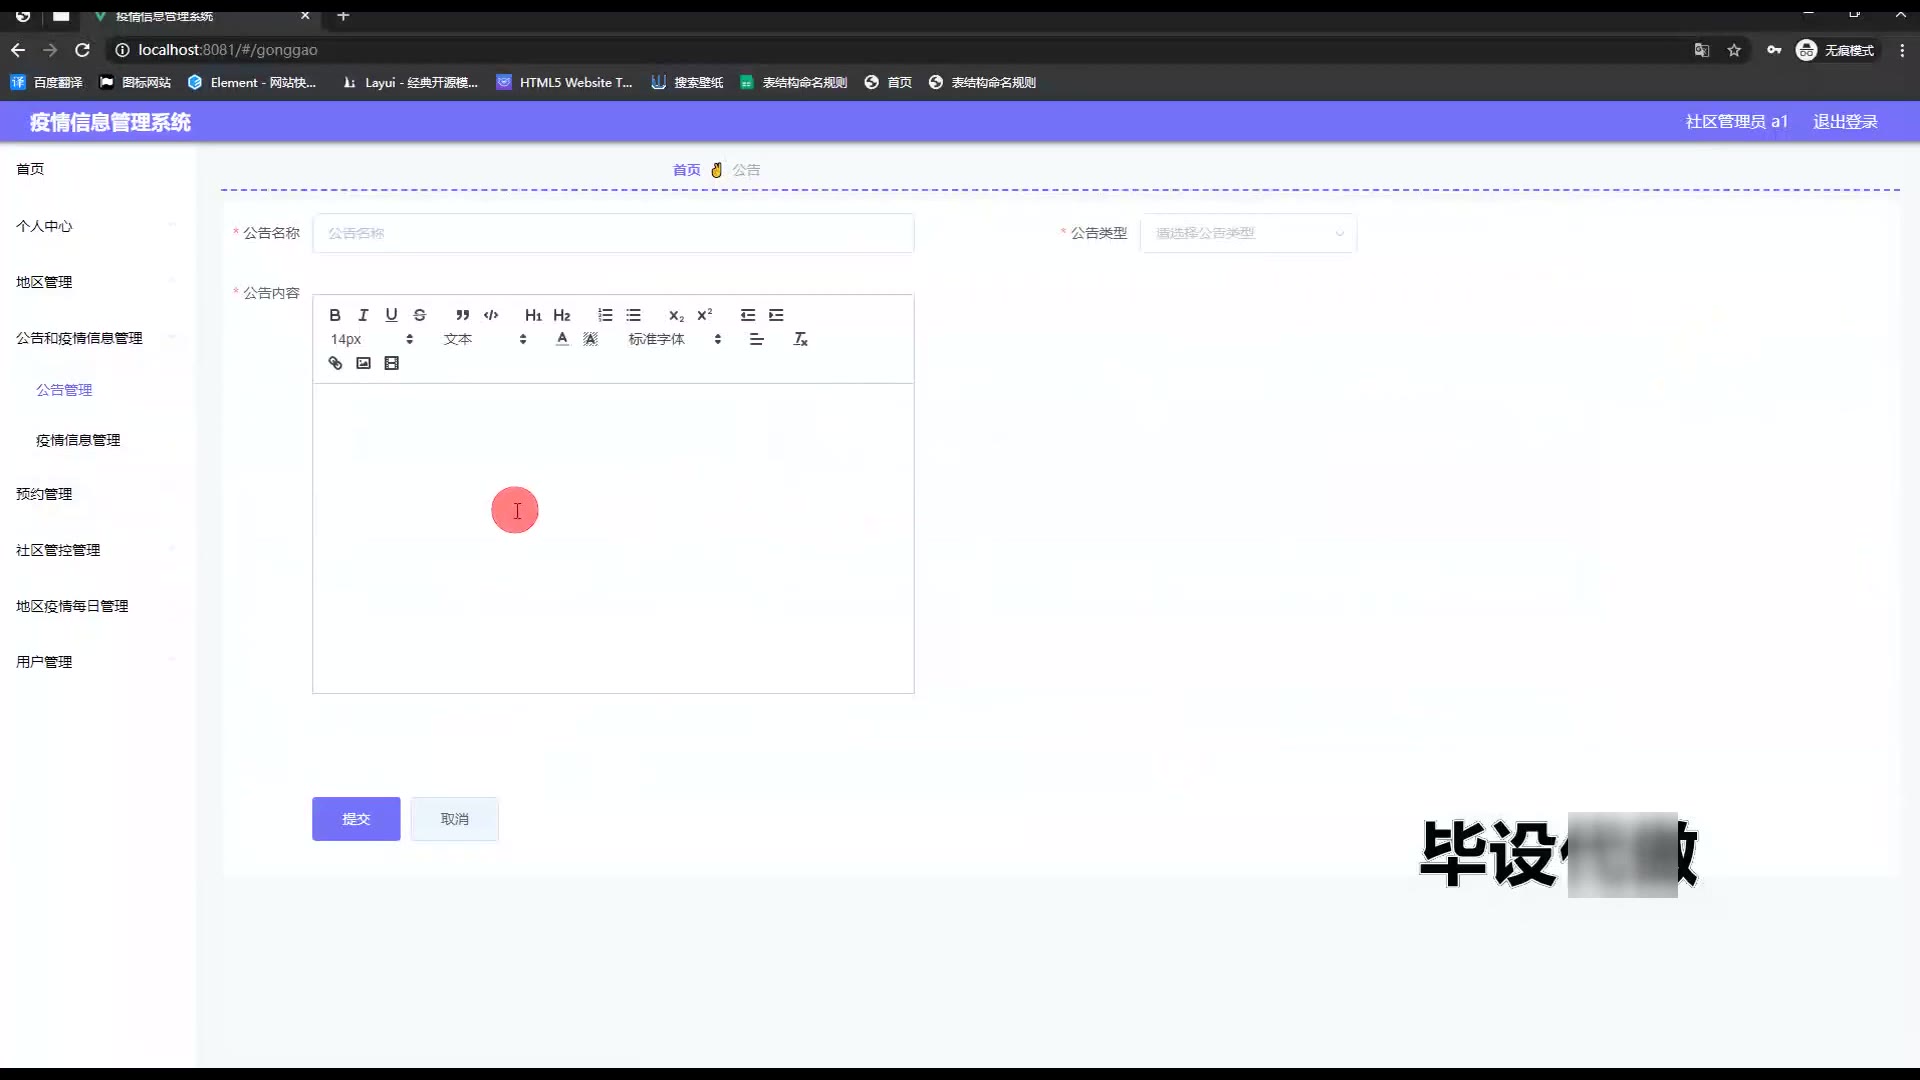
Task: Insert a link via link icon
Action: [x=335, y=363]
